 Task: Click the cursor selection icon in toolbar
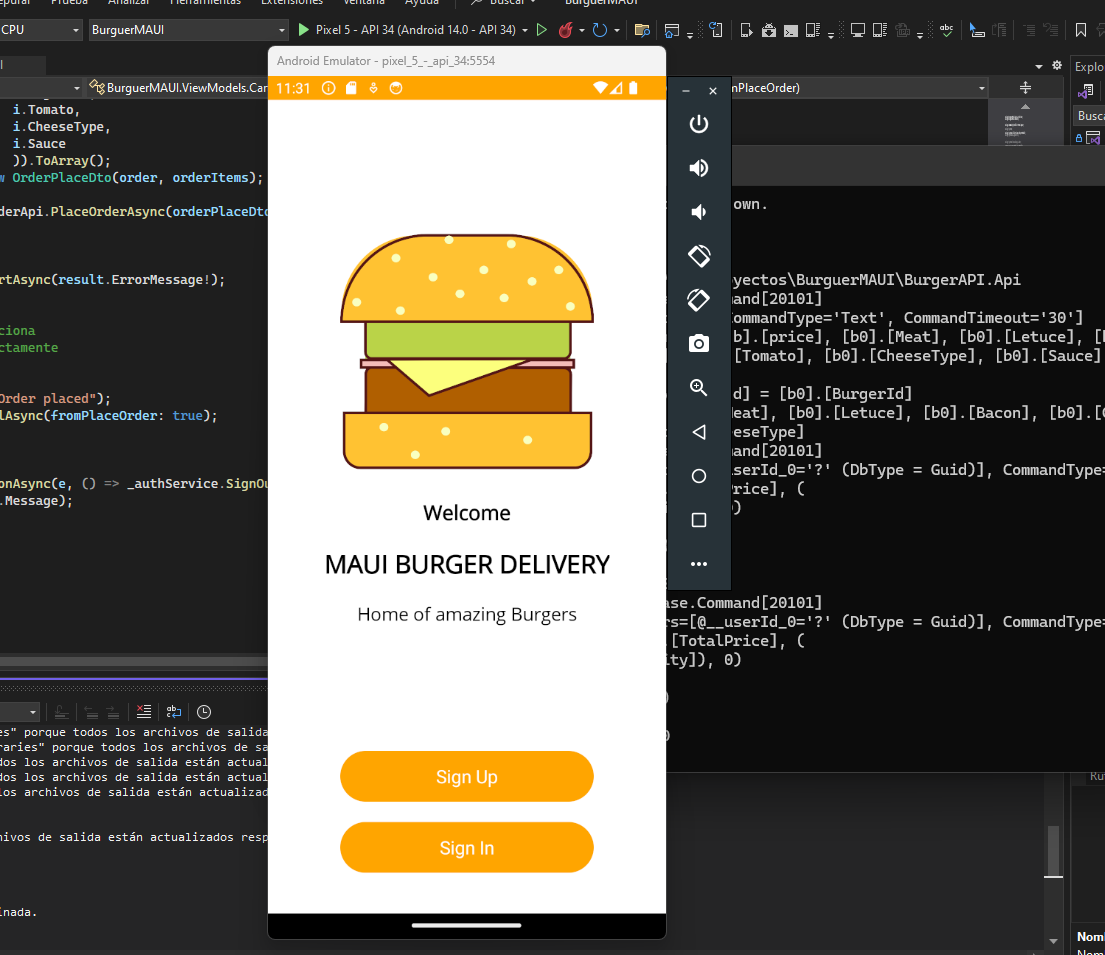pyautogui.click(x=977, y=30)
